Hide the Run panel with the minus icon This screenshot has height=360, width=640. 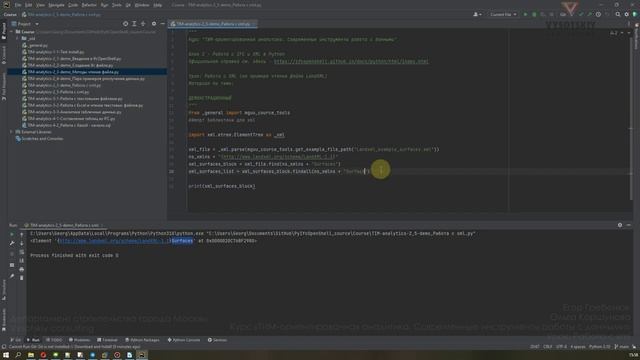coord(629,225)
